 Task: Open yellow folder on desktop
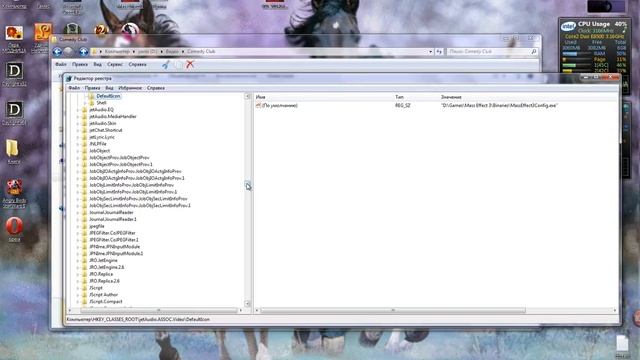pos(13,151)
